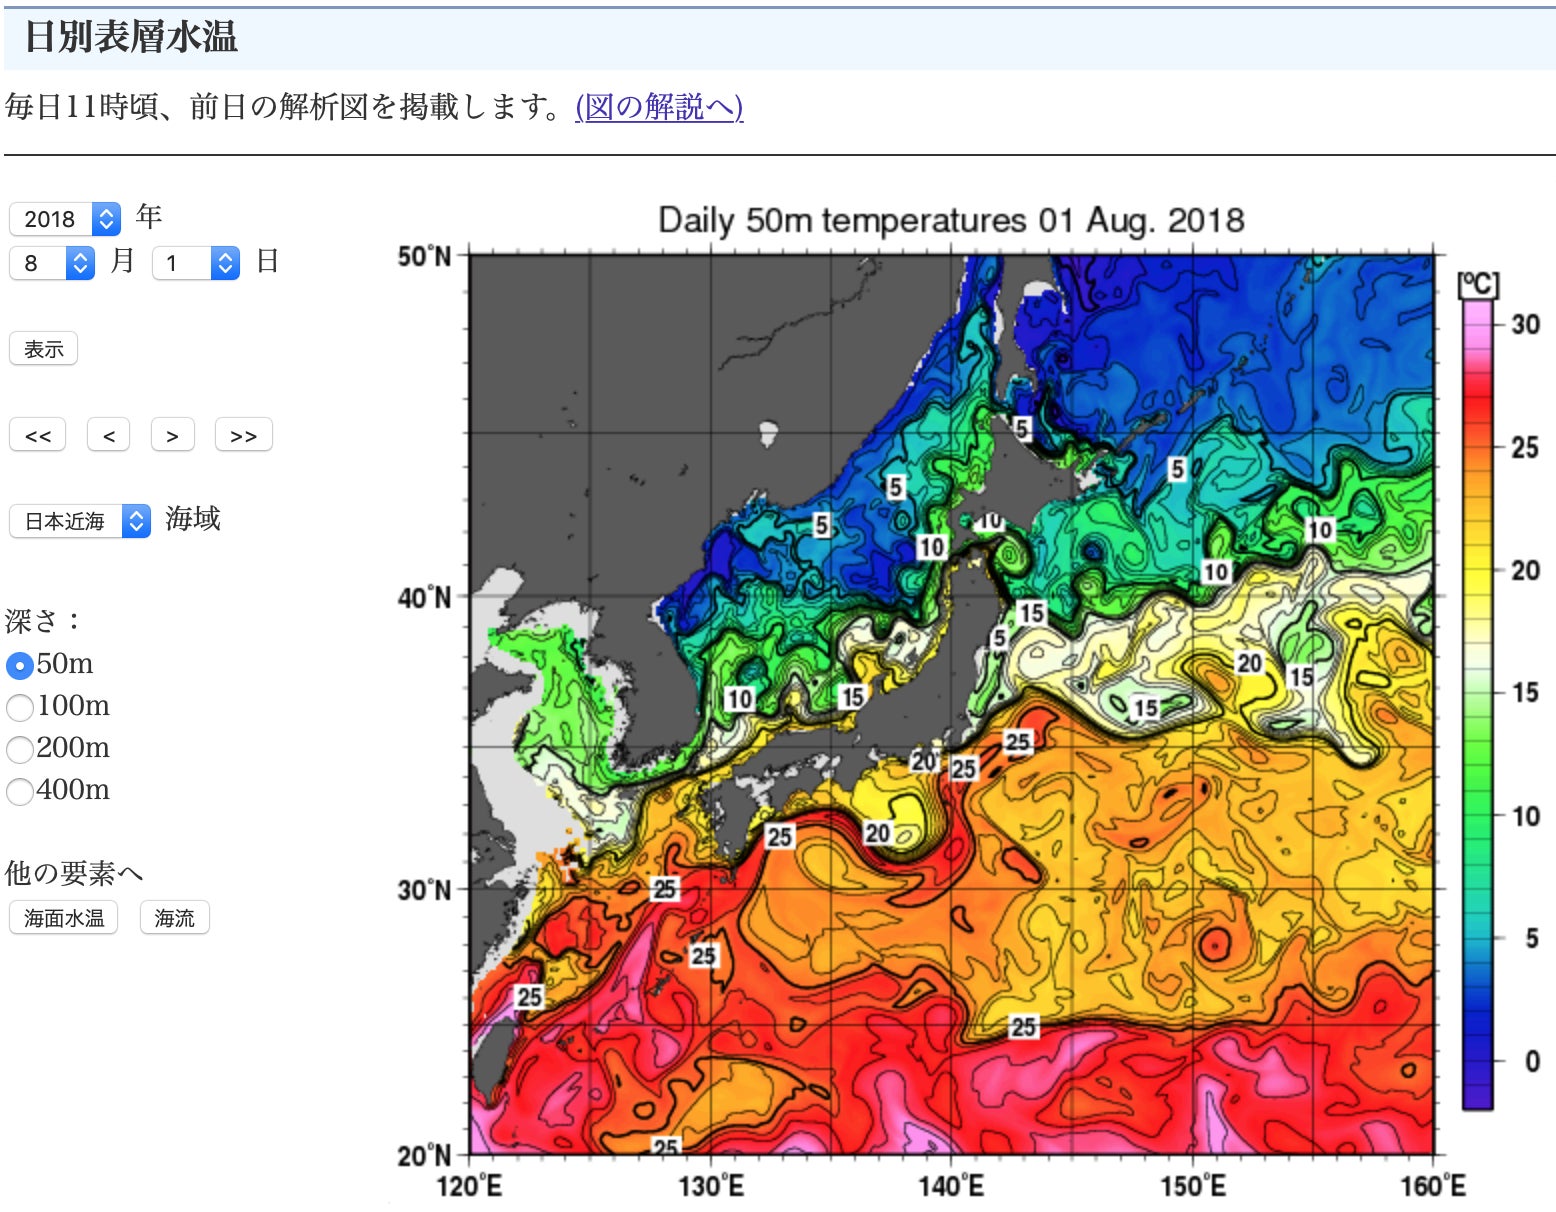Open the 海流 ocean current page

click(x=174, y=918)
